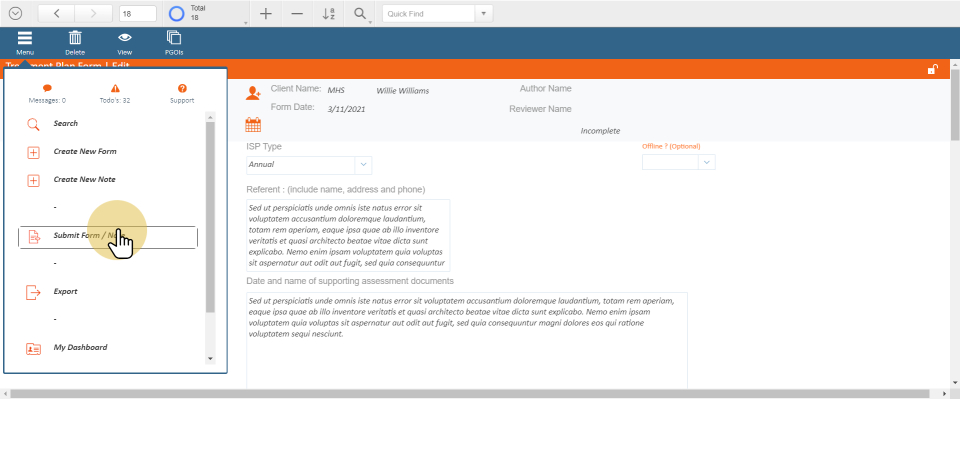Expand the Quick Find dropdown arrow
The height and width of the screenshot is (469, 960).
(x=484, y=14)
